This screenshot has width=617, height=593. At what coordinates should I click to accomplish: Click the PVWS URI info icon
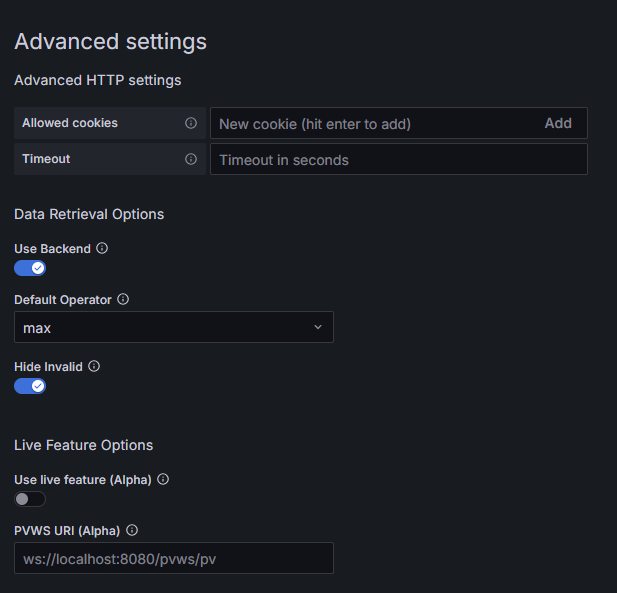[x=132, y=530]
